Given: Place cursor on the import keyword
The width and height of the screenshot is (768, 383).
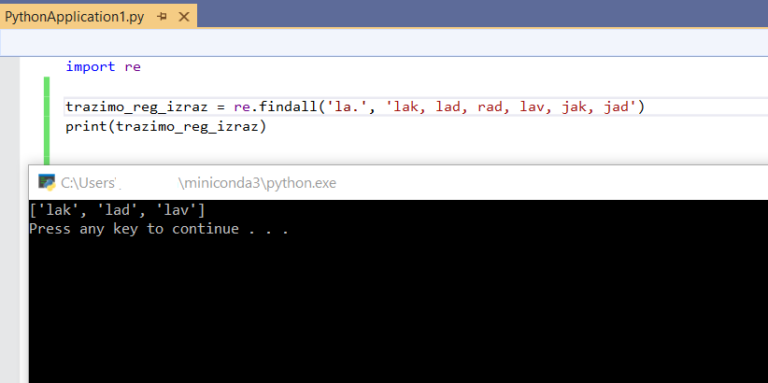Looking at the screenshot, I should 91,67.
